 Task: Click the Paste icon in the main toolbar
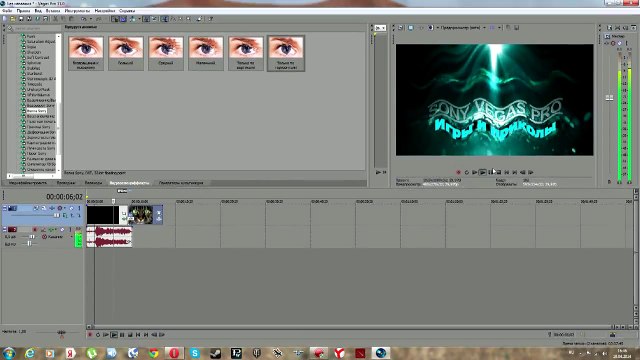72,19
